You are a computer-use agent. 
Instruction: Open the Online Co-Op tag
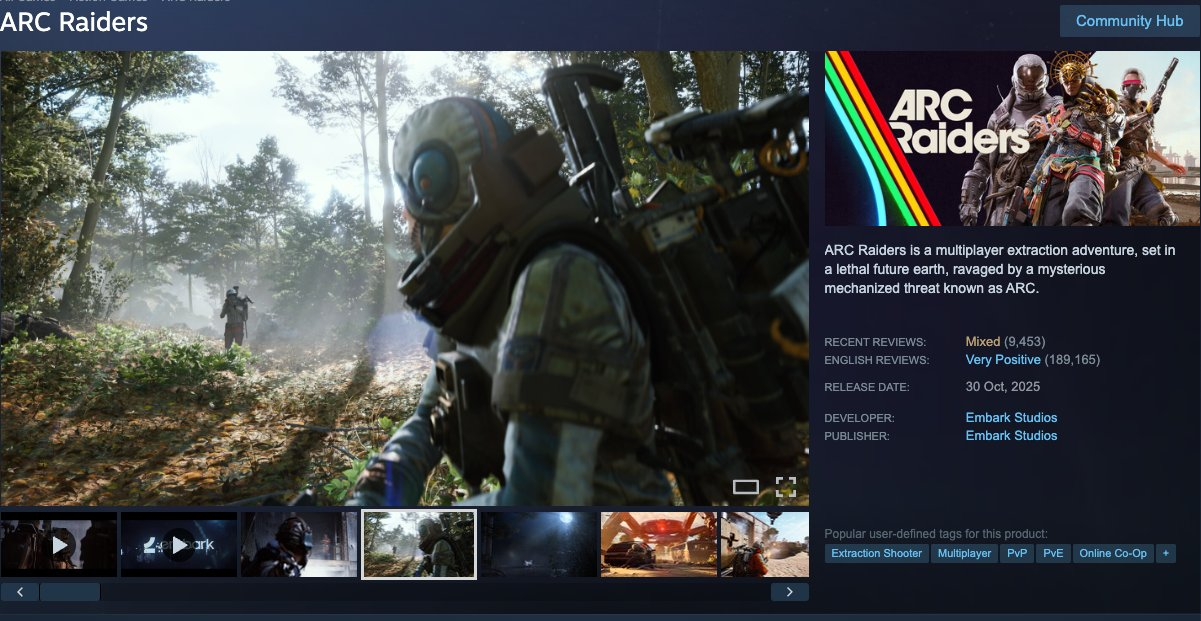1113,553
